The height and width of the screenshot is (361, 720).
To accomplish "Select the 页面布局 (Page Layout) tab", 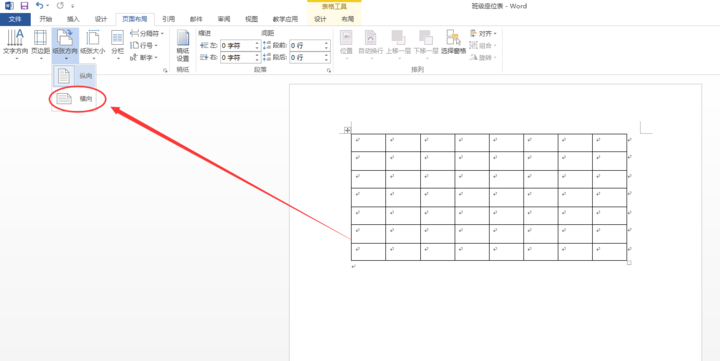I will [x=135, y=19].
